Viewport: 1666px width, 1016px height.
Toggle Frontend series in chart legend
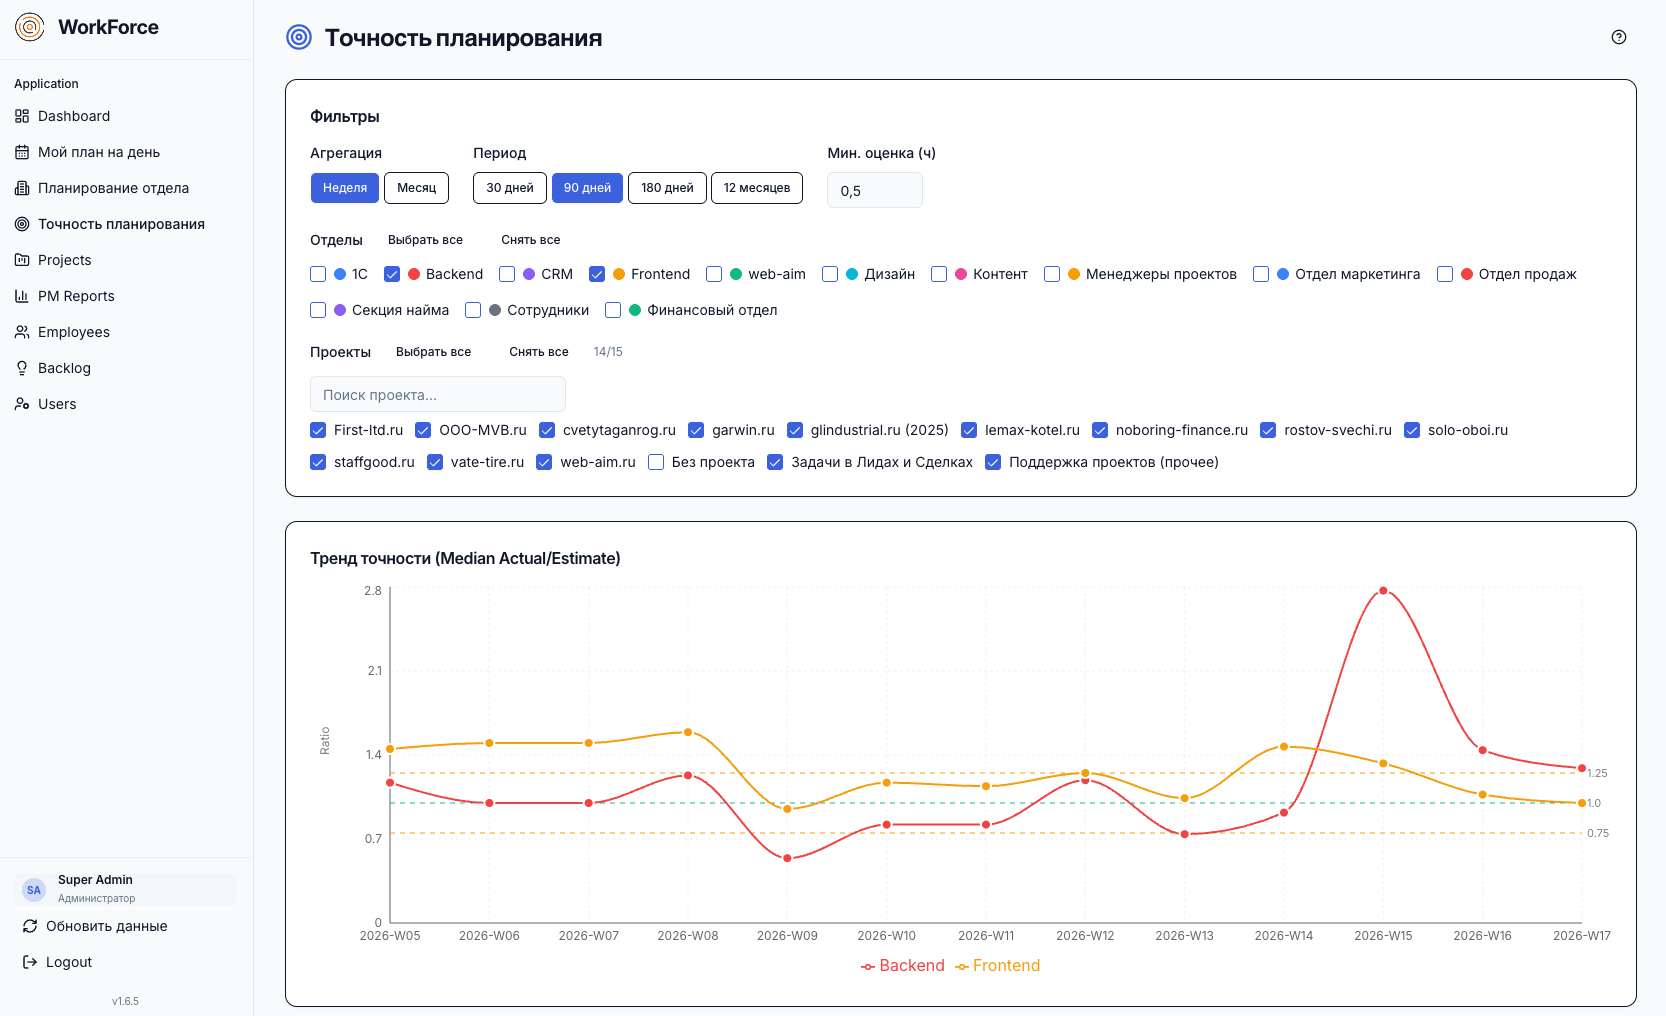[997, 966]
